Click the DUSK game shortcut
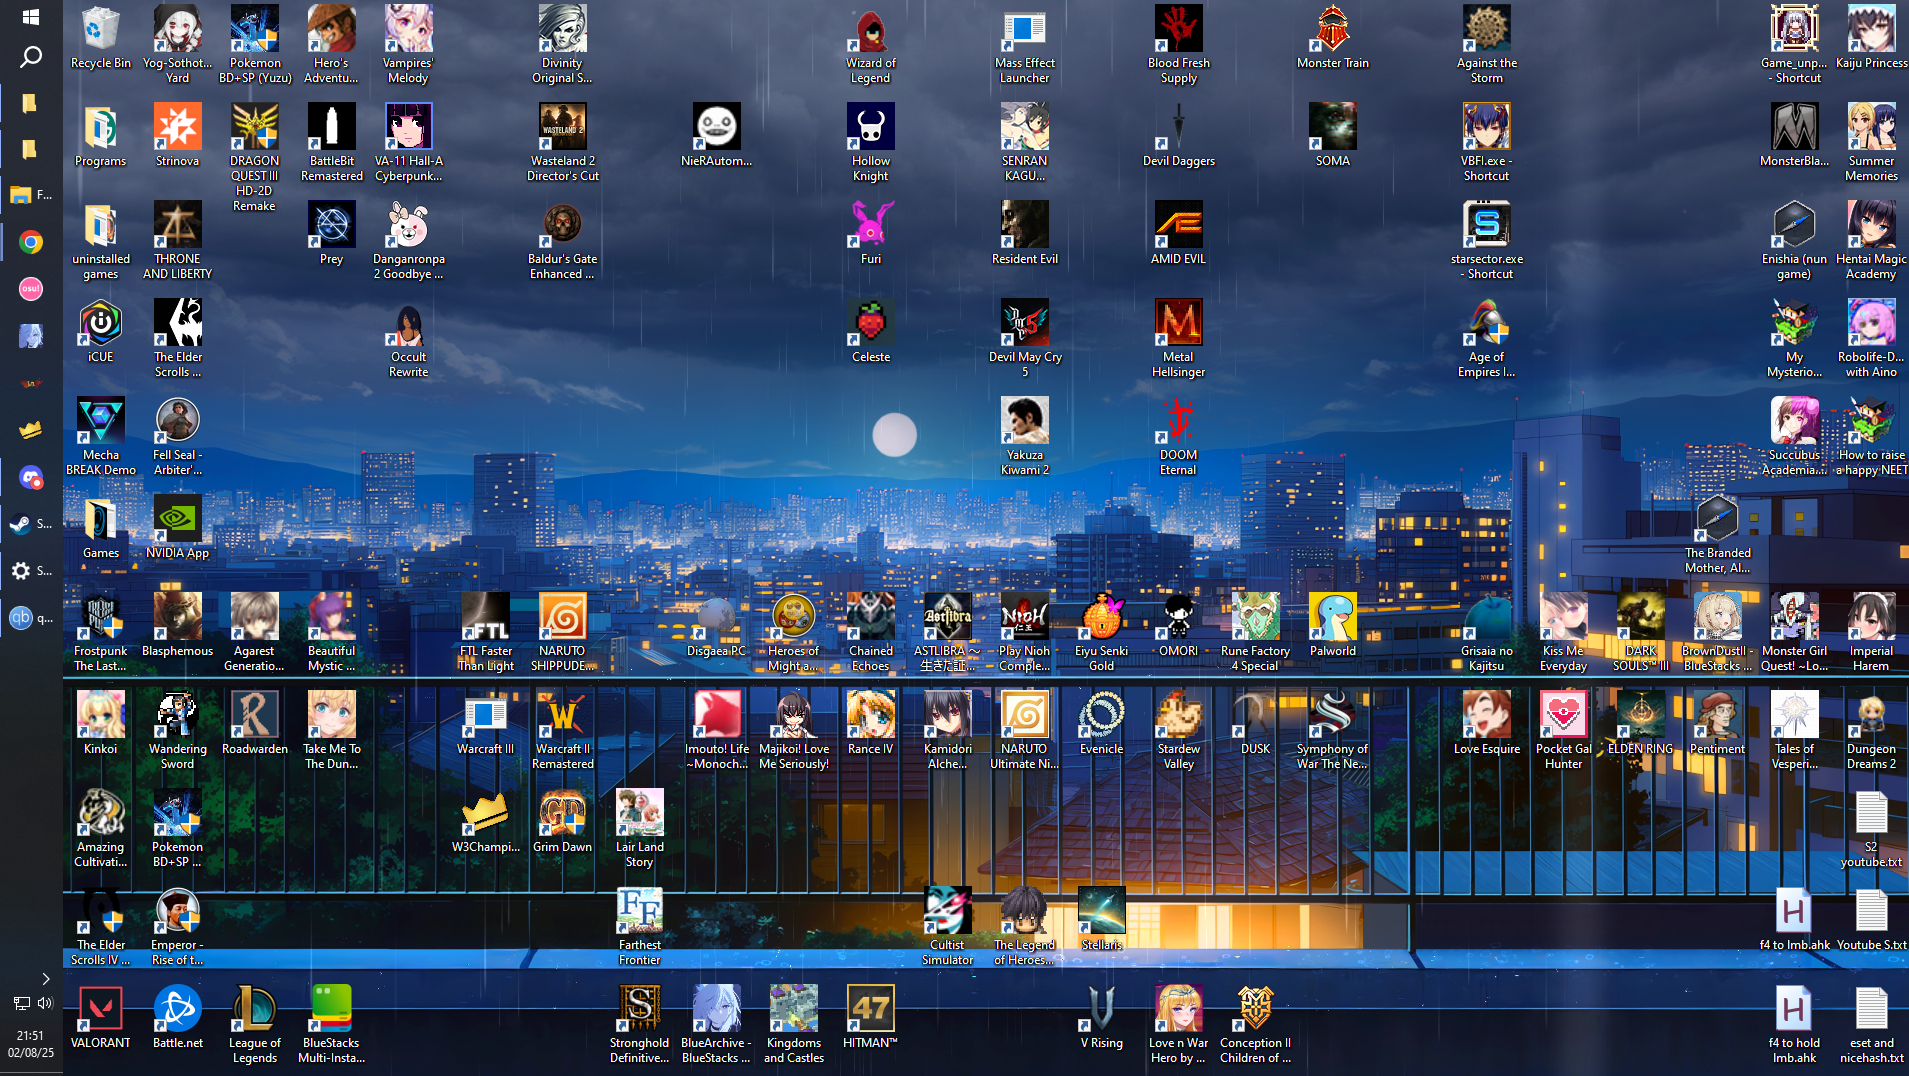 pyautogui.click(x=1255, y=724)
